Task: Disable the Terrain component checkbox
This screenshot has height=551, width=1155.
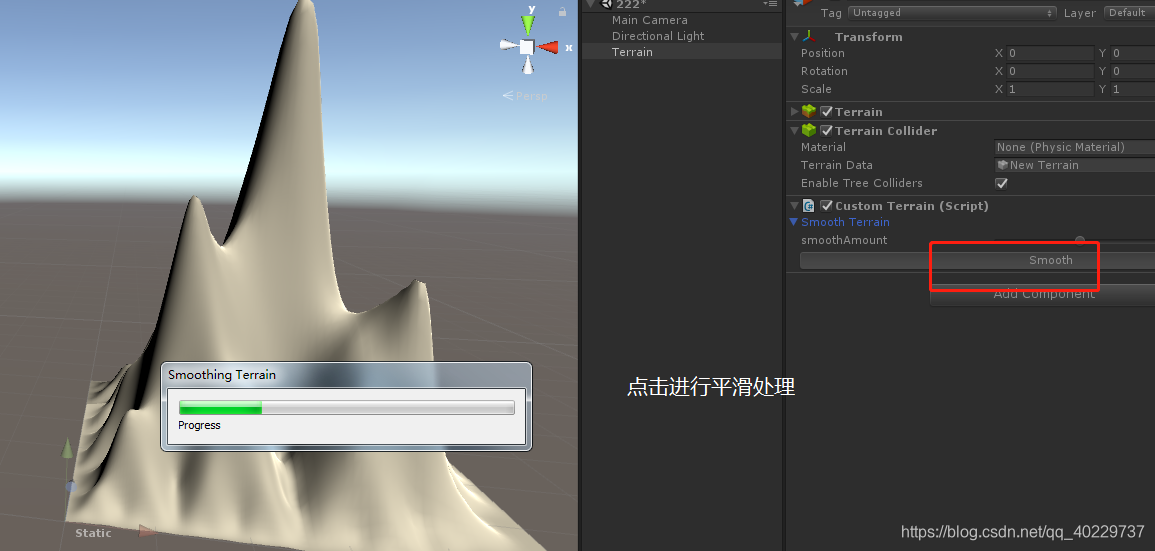Action: tap(826, 111)
